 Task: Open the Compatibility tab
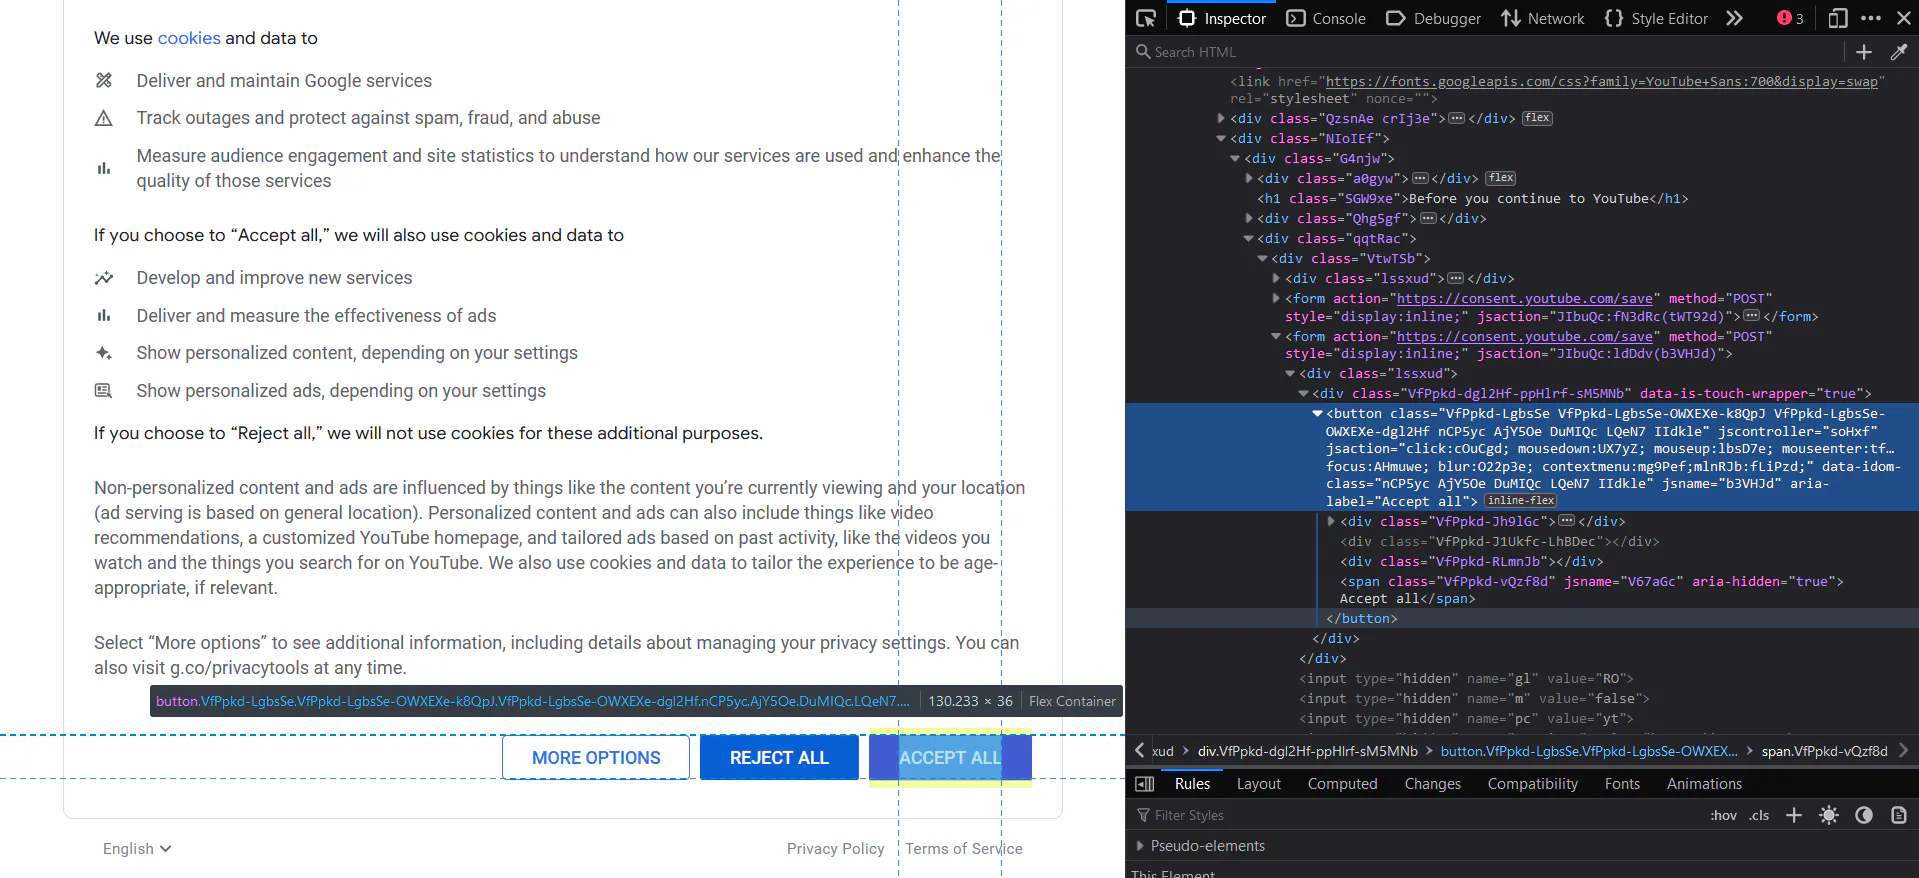[1532, 784]
